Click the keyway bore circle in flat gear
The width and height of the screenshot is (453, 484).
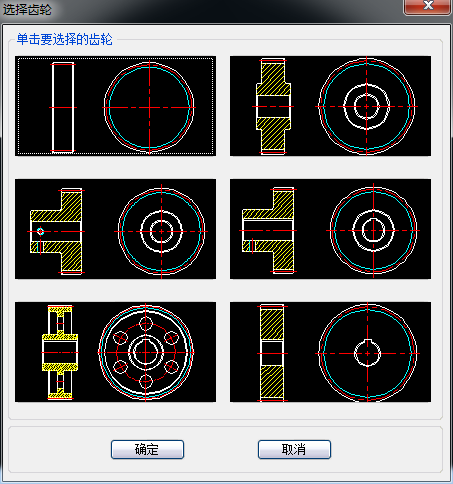(367, 353)
